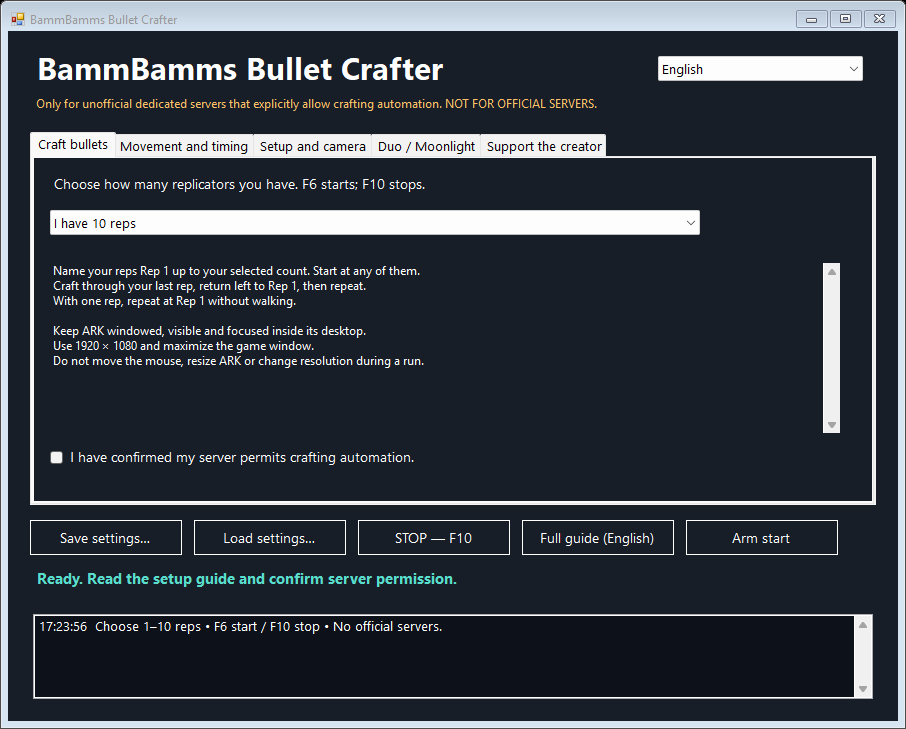Click the 'Name your reps Rep 1' instruction line
The width and height of the screenshot is (906, 729).
(236, 271)
